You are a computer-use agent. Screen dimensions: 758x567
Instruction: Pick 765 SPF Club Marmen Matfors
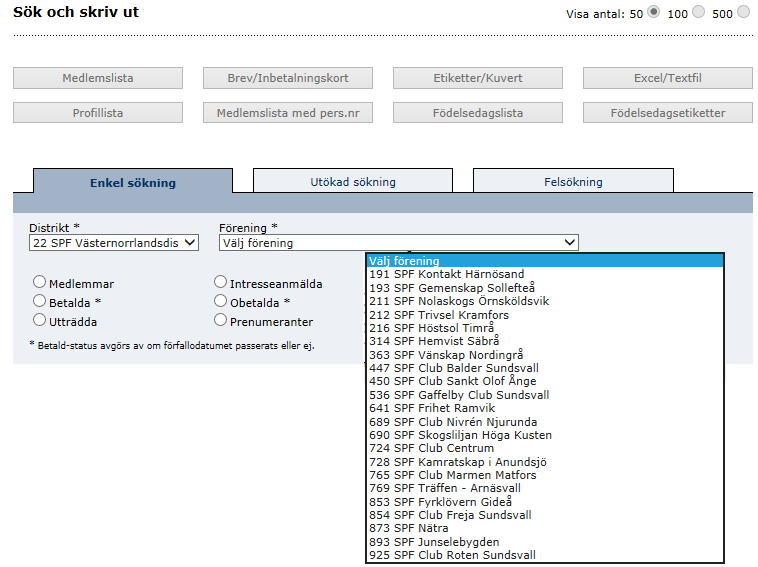pos(545,475)
